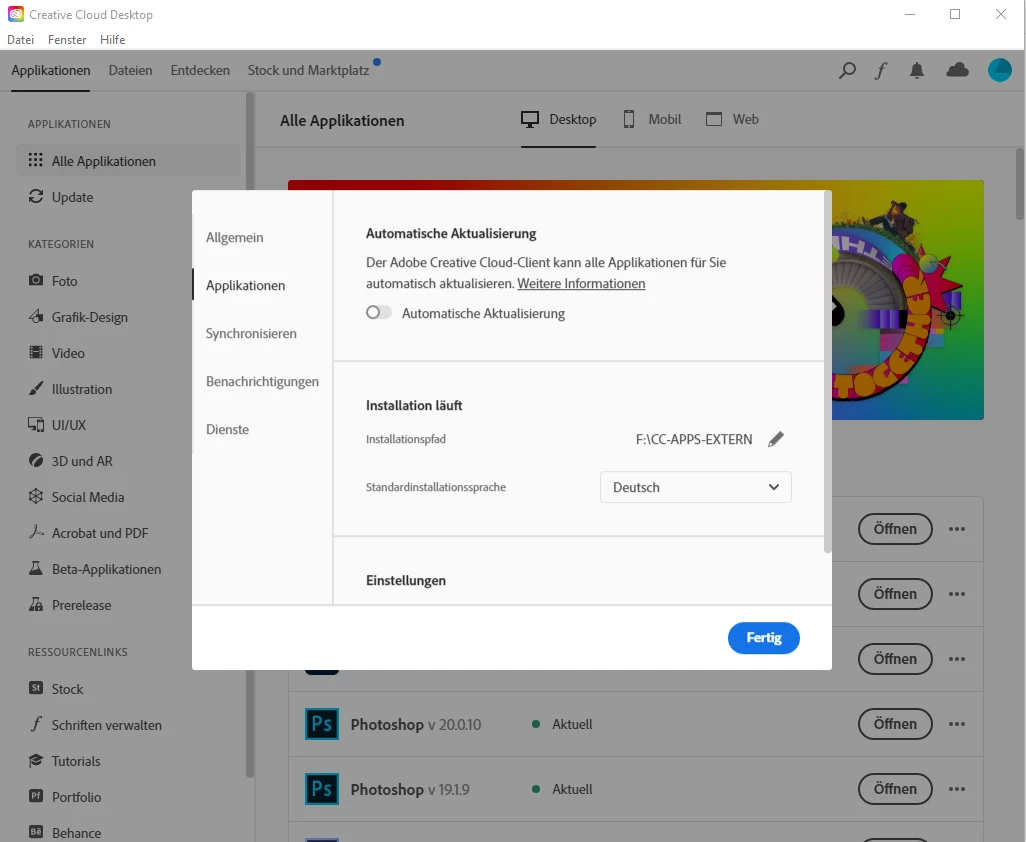The width and height of the screenshot is (1026, 842).
Task: Select the Desktop view tab
Action: pyautogui.click(x=558, y=119)
